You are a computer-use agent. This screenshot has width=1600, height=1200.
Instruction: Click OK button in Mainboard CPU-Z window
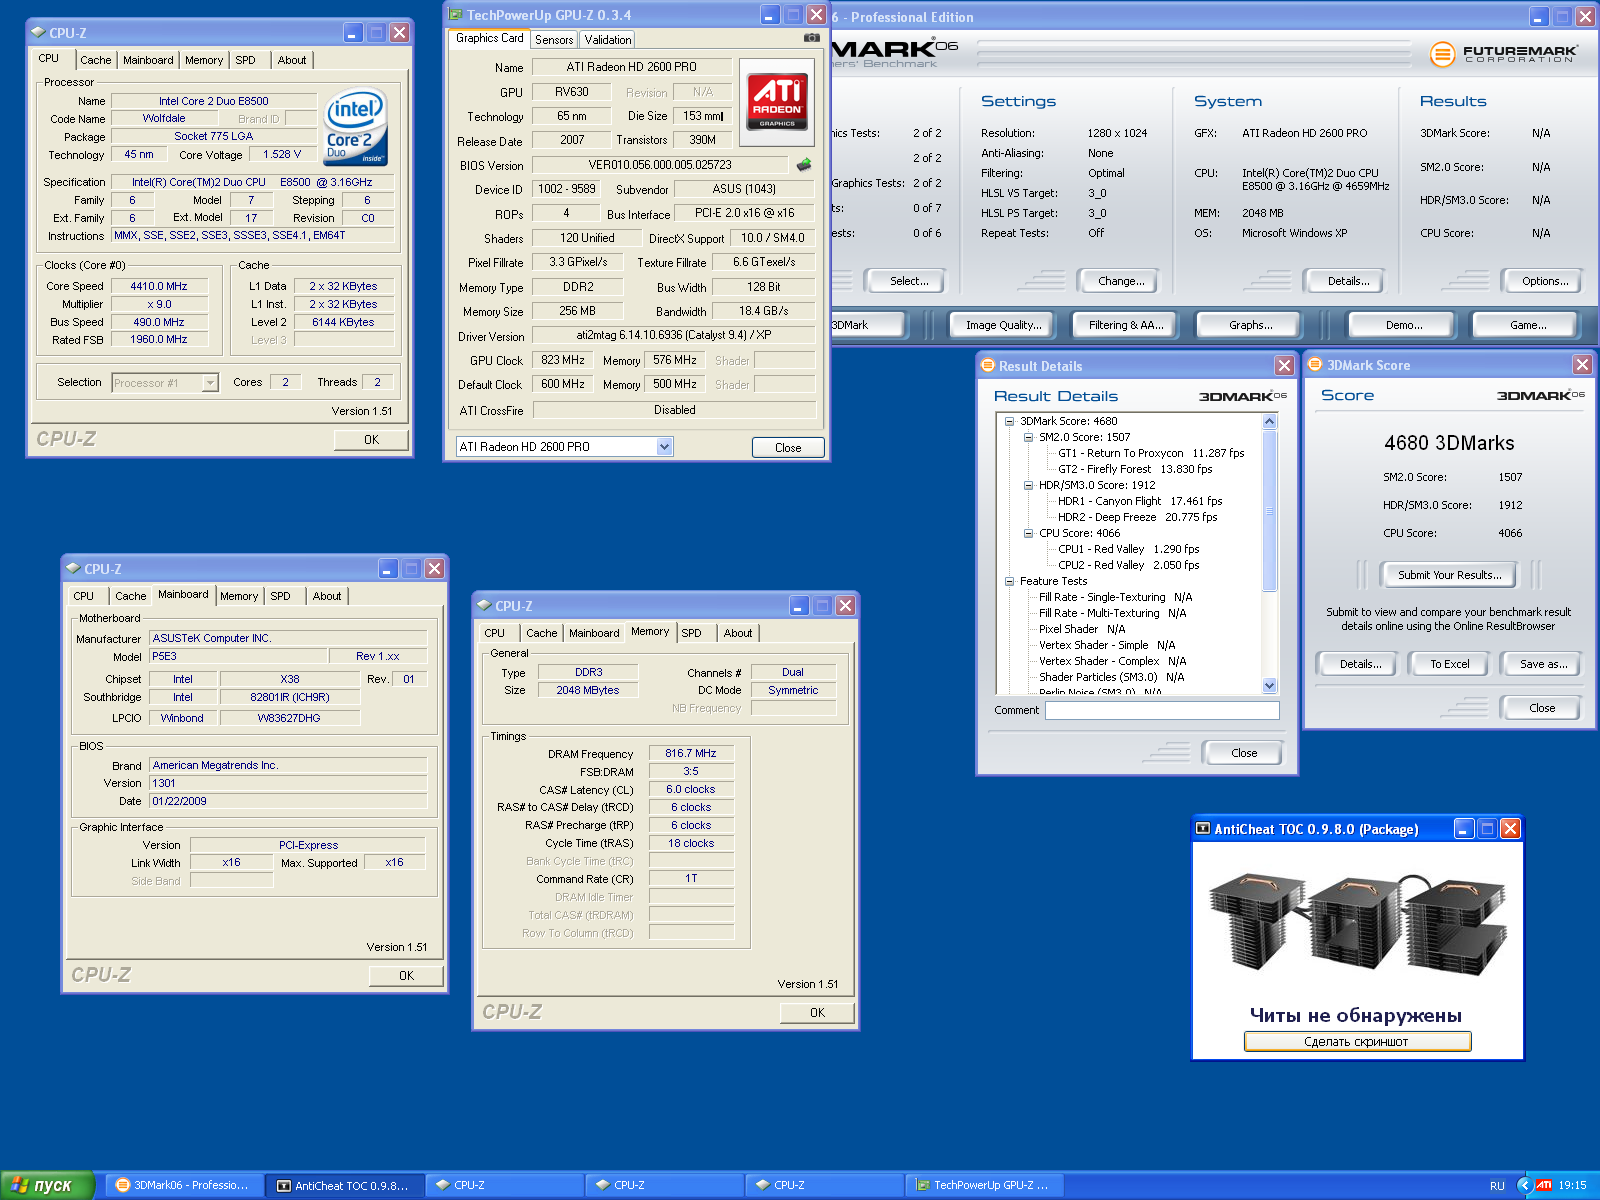click(406, 976)
